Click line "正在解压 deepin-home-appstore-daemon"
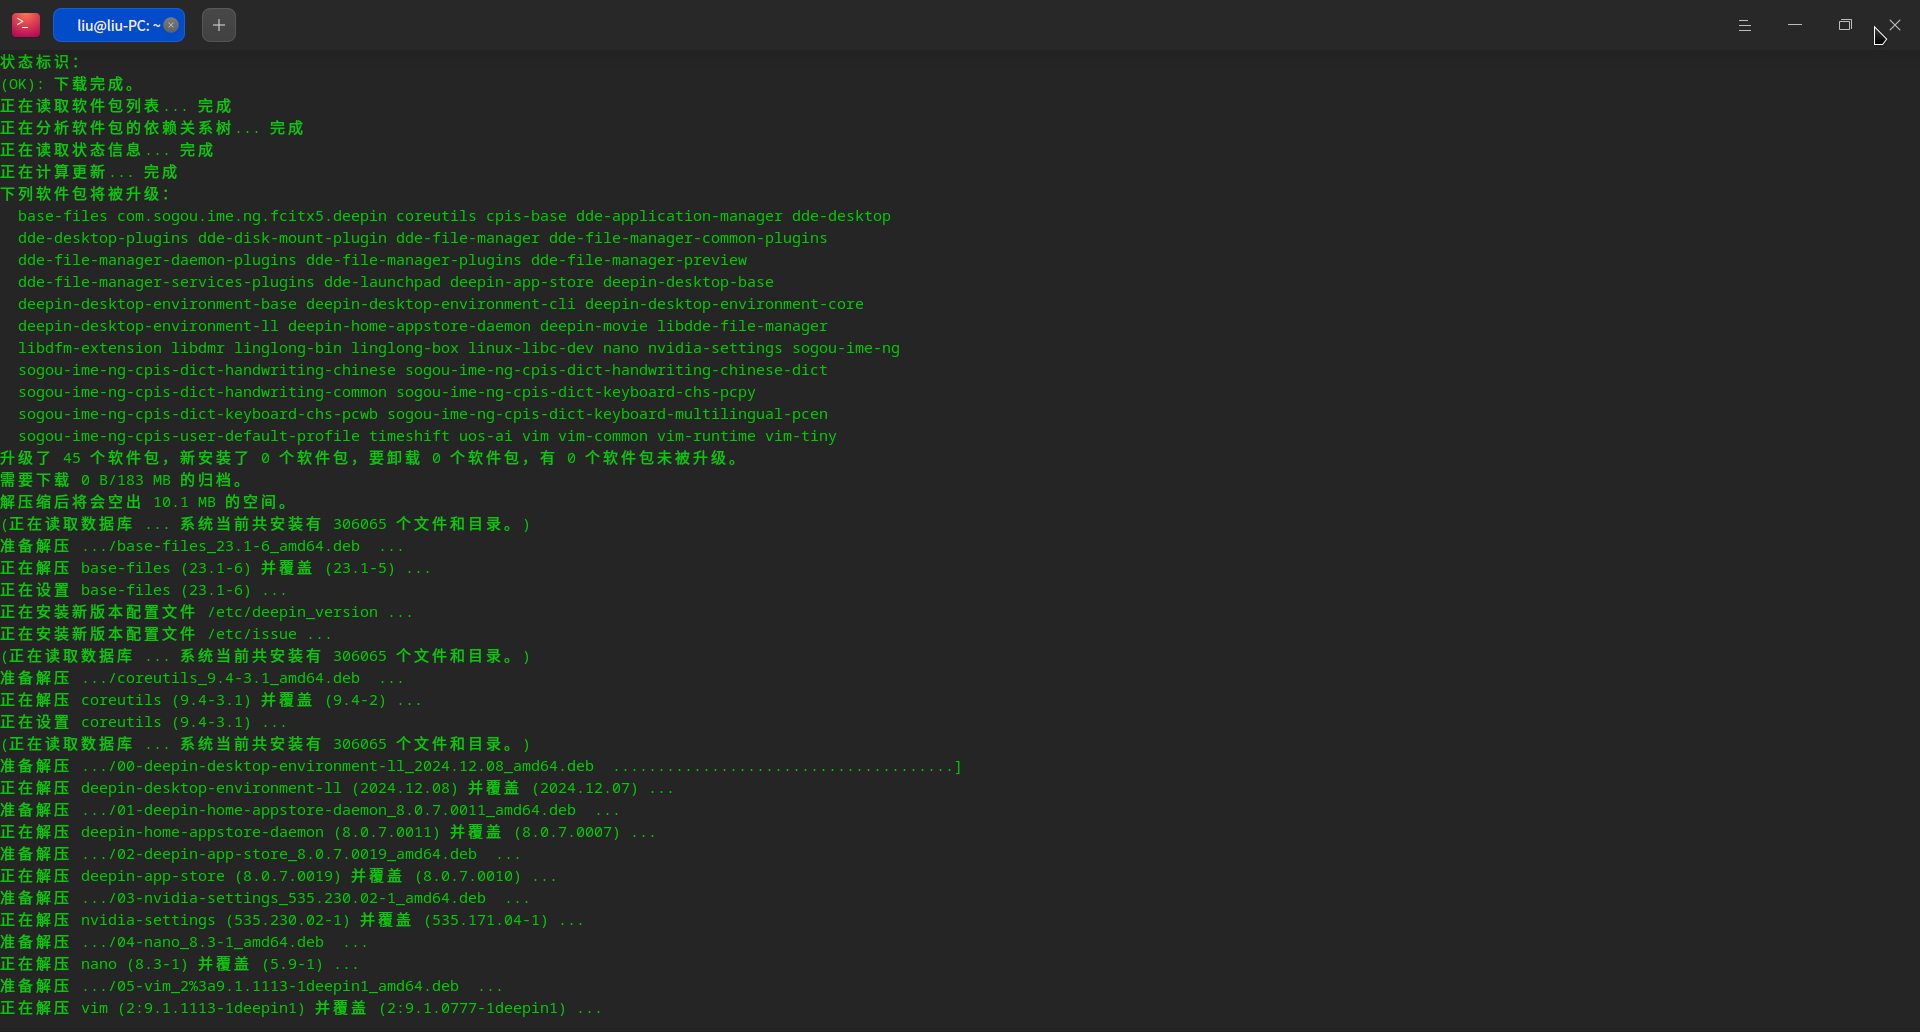Screen dimensions: 1920x1032 [328, 832]
